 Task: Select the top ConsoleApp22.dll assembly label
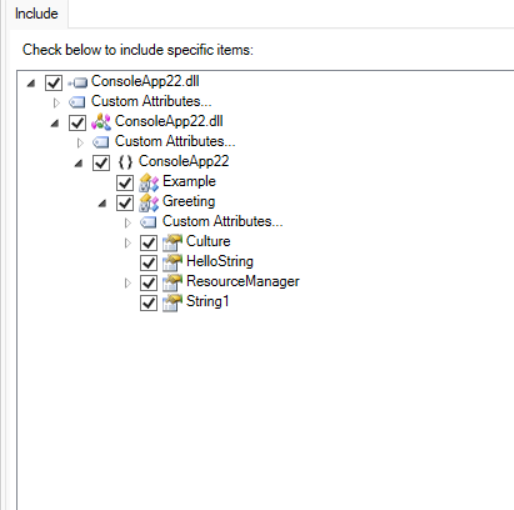tap(145, 81)
